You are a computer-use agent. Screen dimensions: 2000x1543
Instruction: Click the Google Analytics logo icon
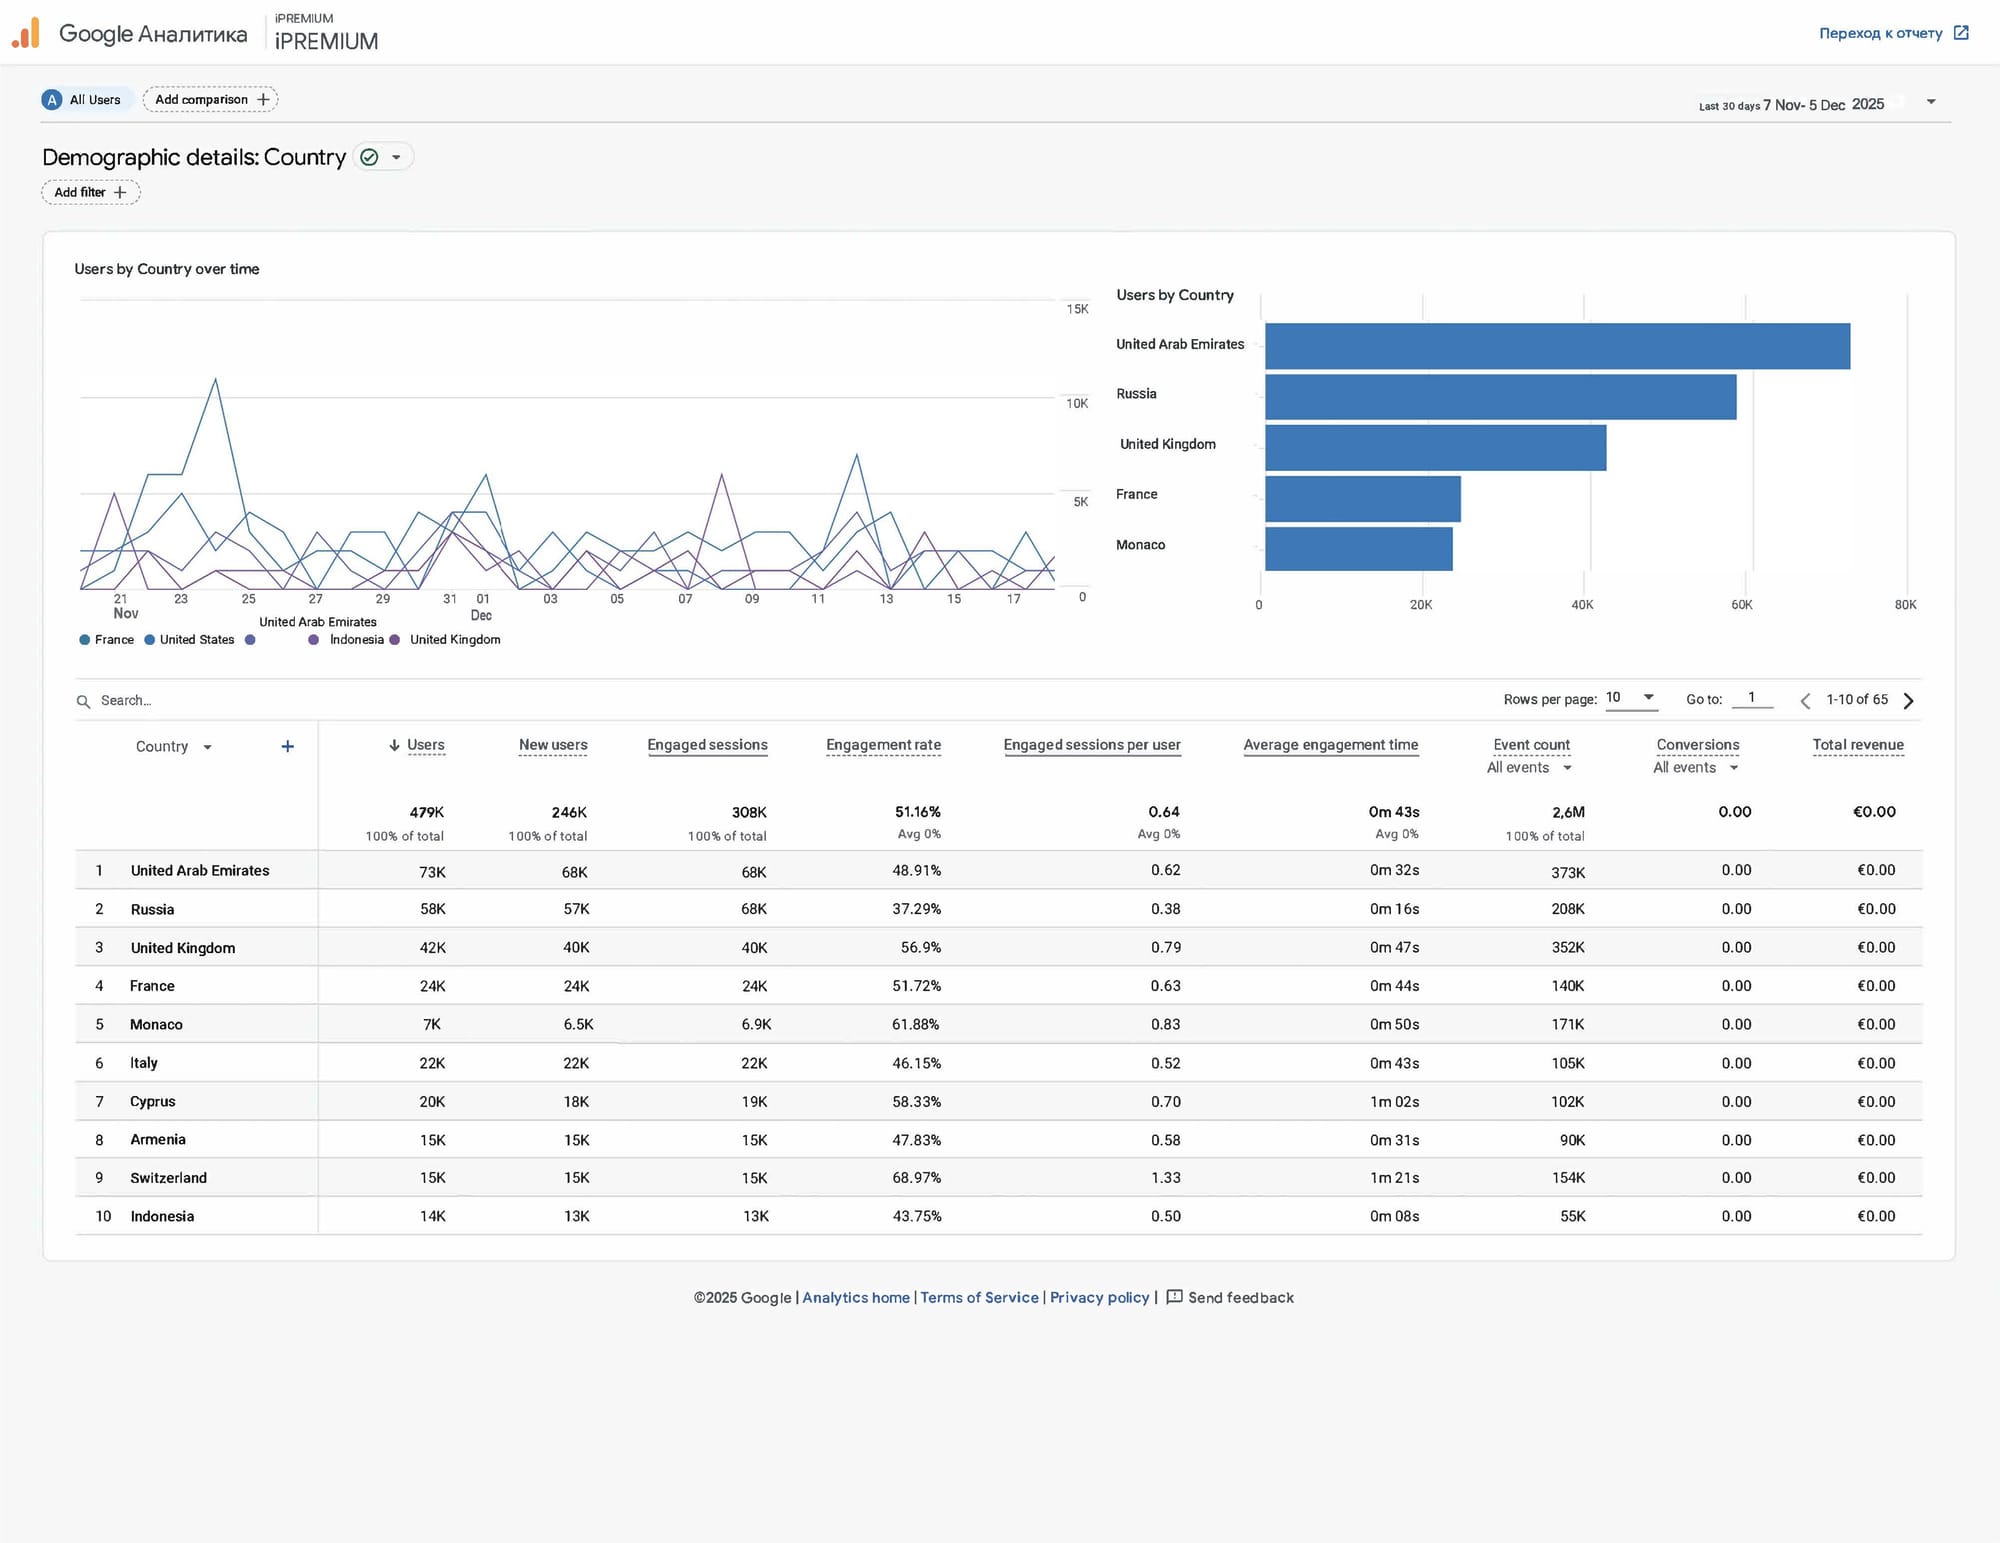click(x=26, y=33)
